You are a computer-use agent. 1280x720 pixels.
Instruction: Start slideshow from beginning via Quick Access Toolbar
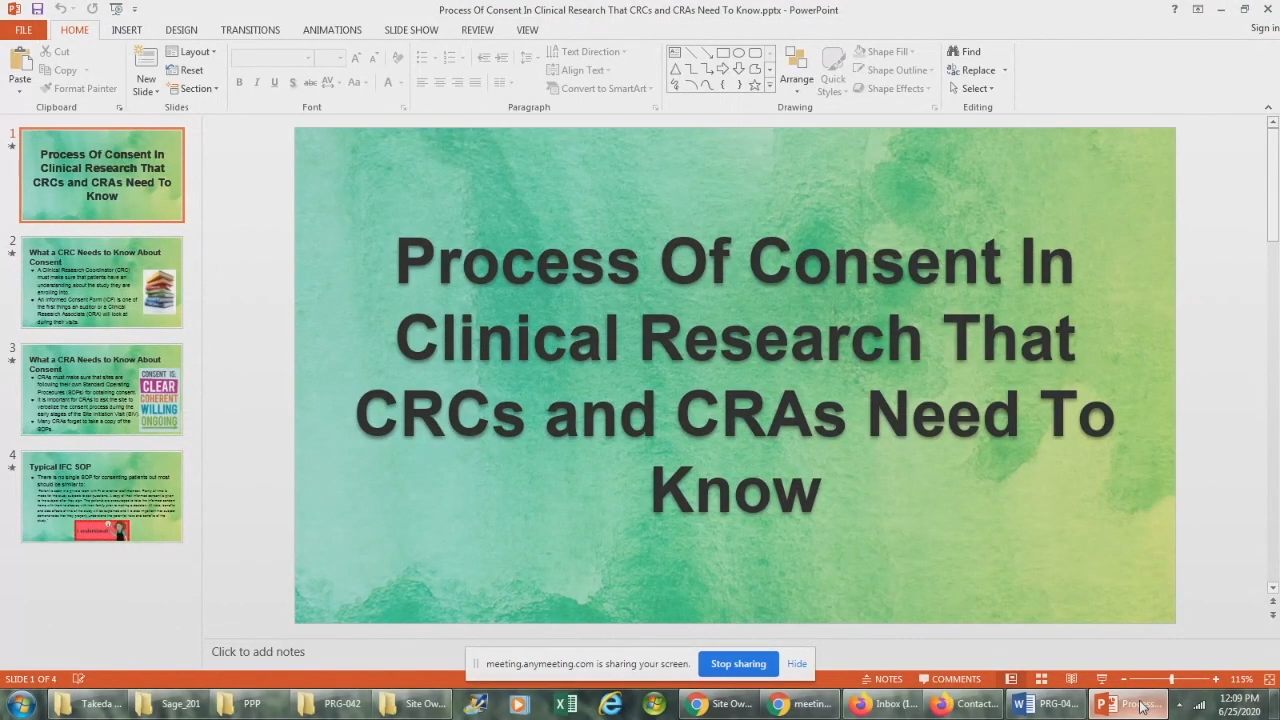coord(114,9)
